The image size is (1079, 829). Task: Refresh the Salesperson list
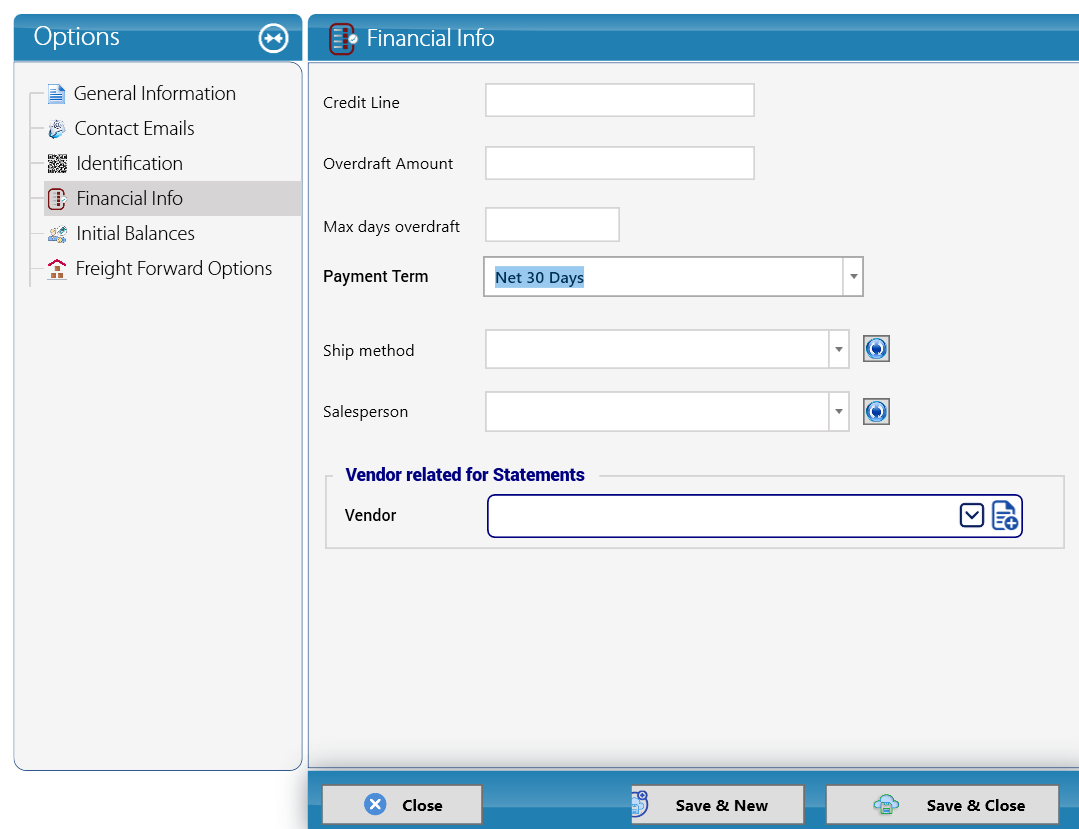tap(876, 411)
